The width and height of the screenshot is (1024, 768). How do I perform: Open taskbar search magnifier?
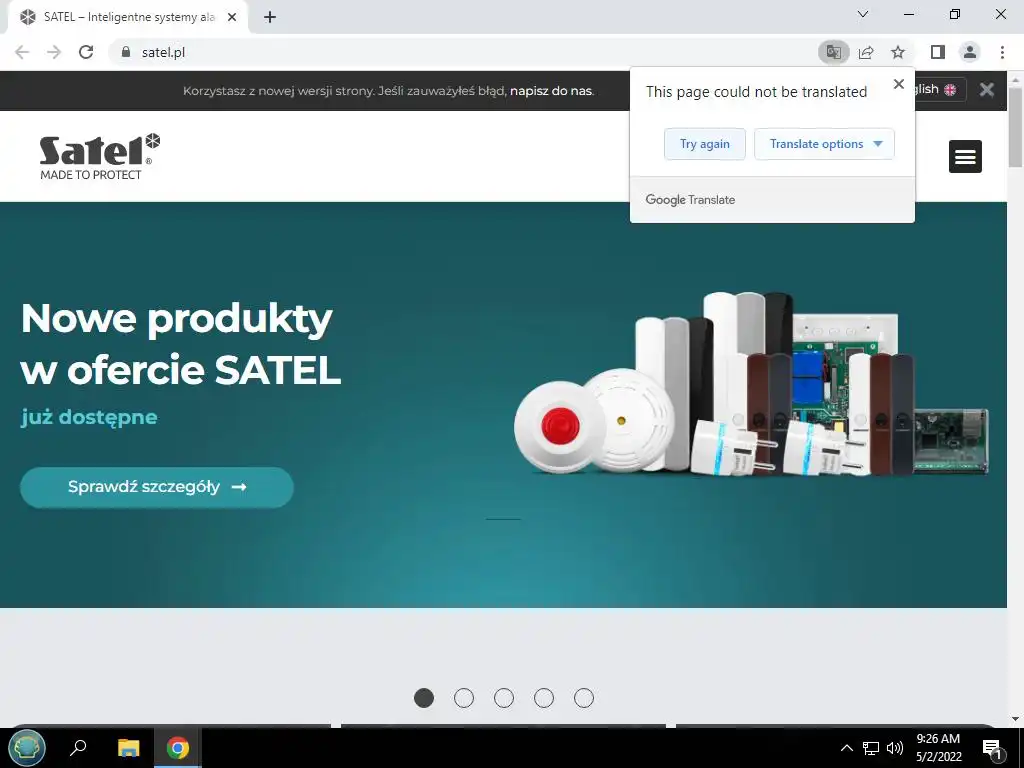[78, 748]
